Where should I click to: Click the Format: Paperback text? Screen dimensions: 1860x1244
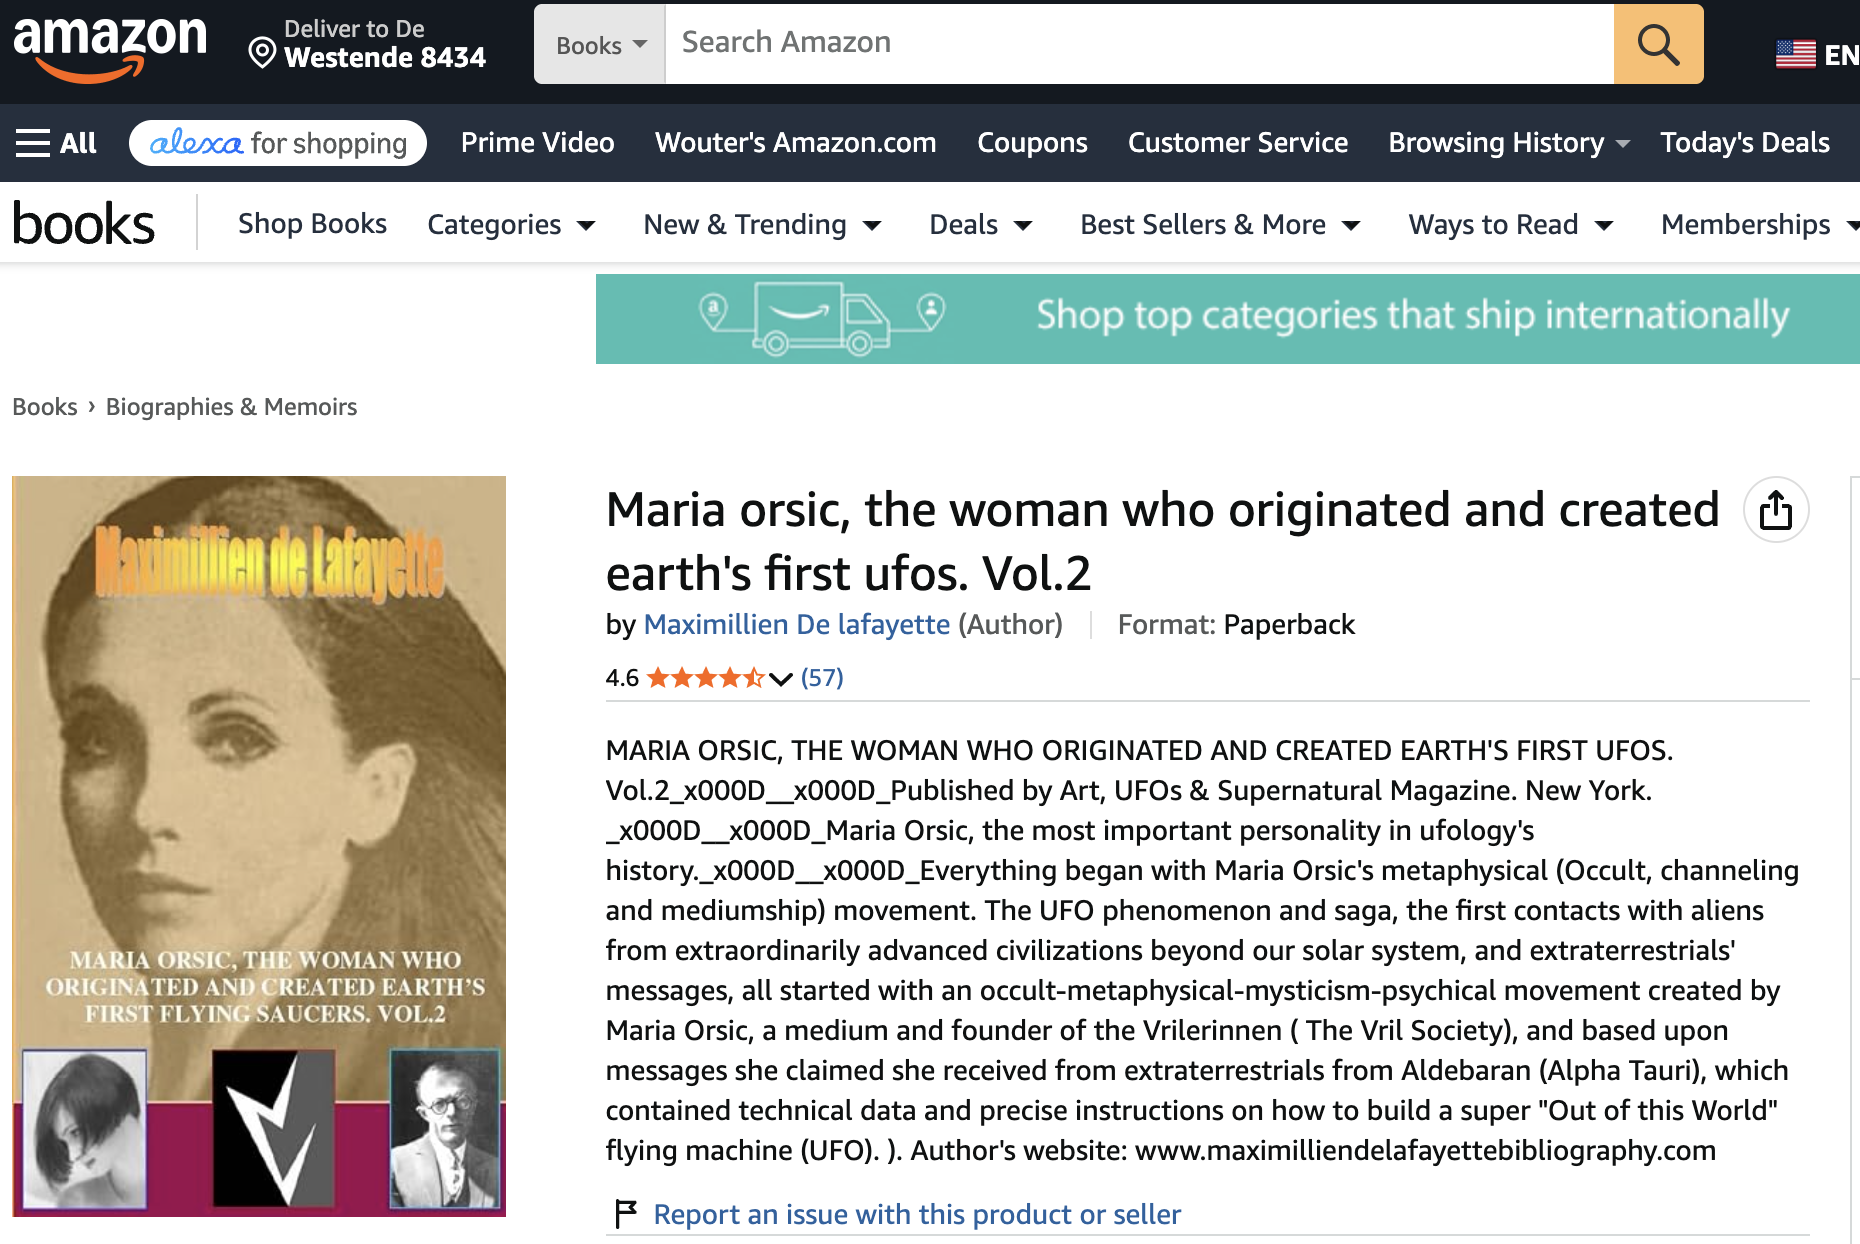click(1236, 624)
